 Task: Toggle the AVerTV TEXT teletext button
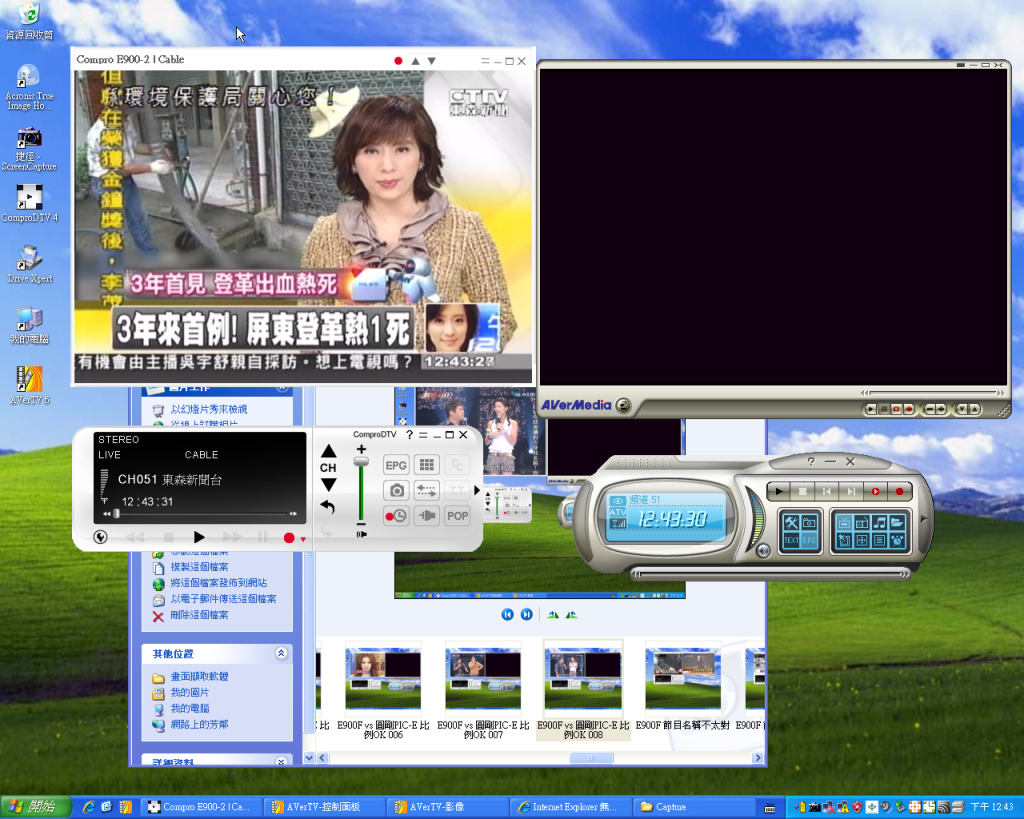point(792,540)
